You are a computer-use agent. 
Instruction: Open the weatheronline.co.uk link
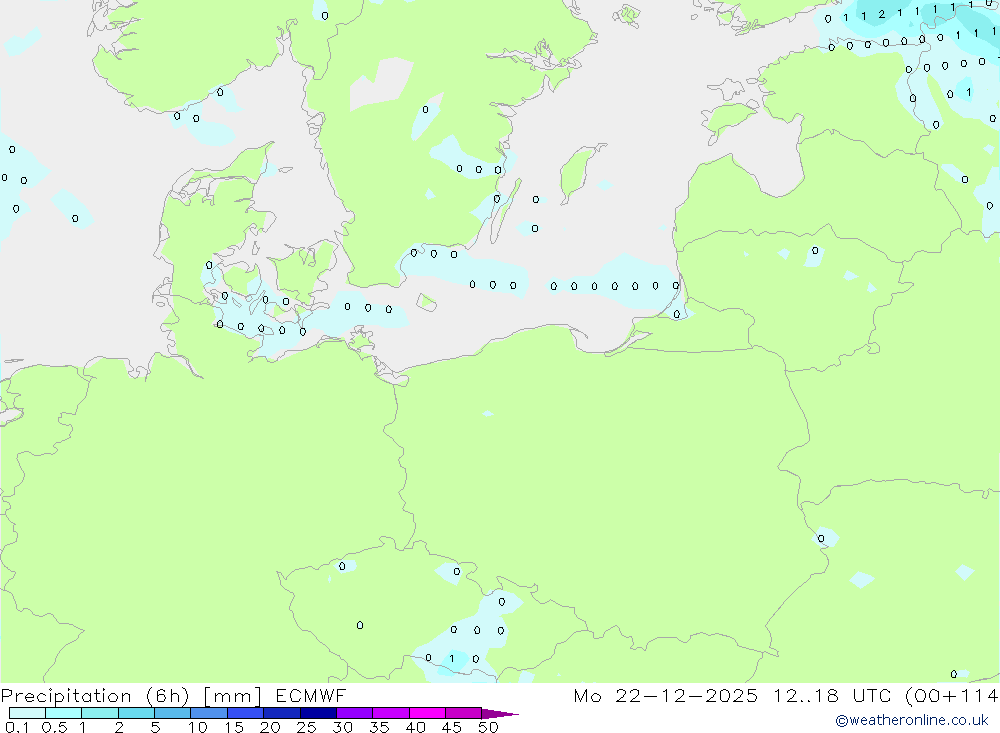click(x=912, y=720)
